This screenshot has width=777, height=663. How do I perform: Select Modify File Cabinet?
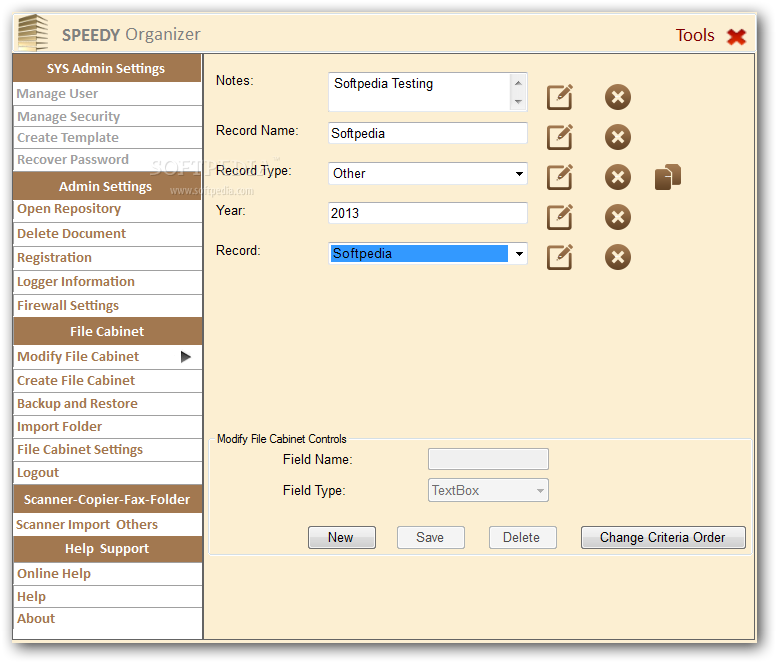108,357
